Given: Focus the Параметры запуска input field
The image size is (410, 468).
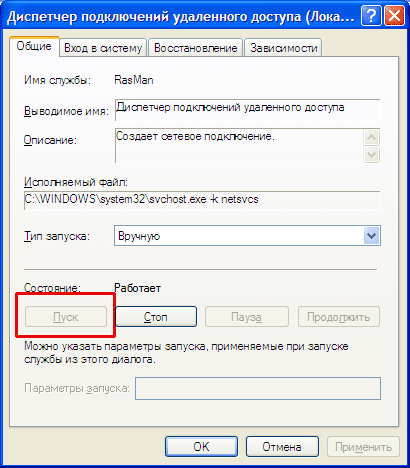Looking at the screenshot, I should pyautogui.click(x=258, y=388).
